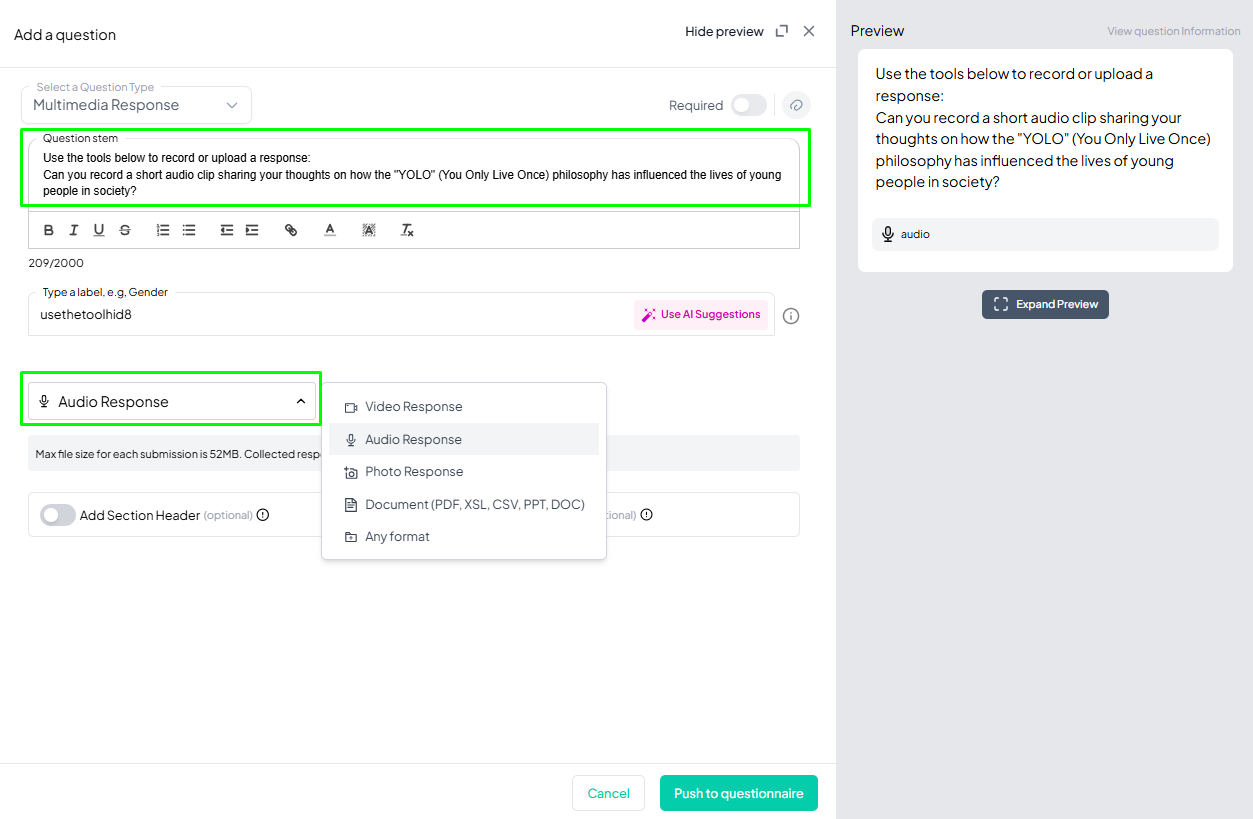Insert a bulleted list

(189, 230)
